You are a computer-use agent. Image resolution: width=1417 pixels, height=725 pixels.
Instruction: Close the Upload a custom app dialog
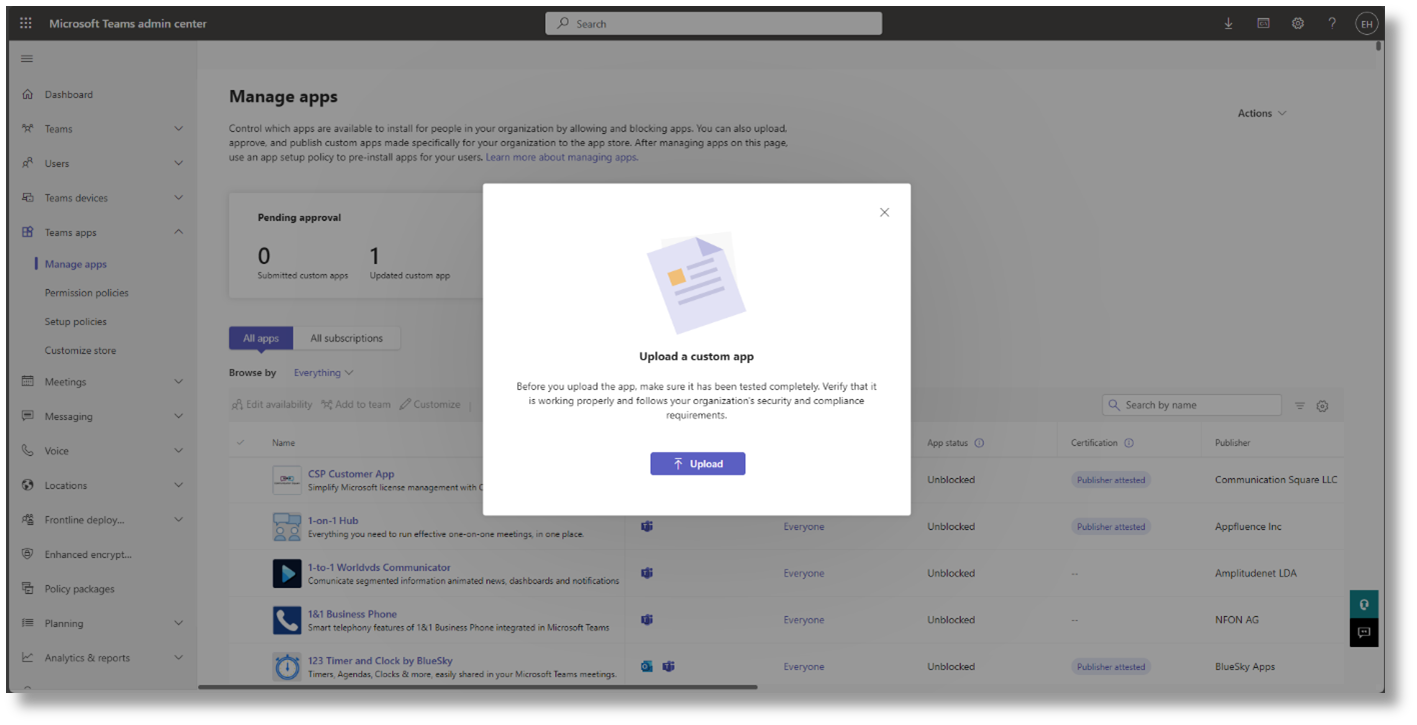pyautogui.click(x=884, y=212)
